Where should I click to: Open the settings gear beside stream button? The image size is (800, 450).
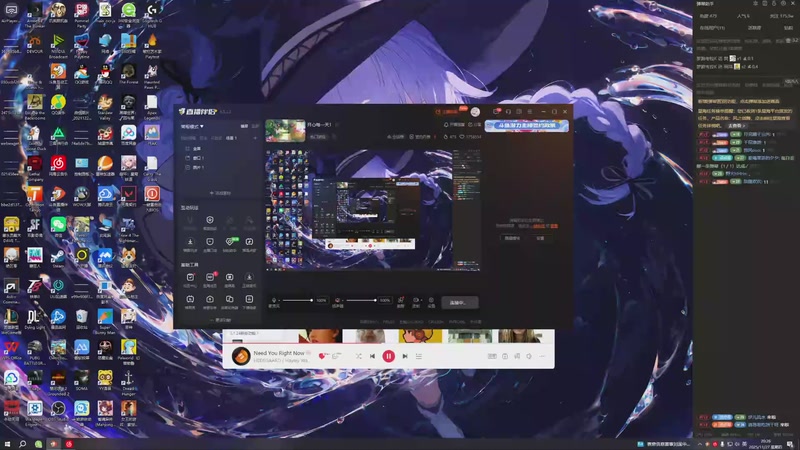point(431,301)
